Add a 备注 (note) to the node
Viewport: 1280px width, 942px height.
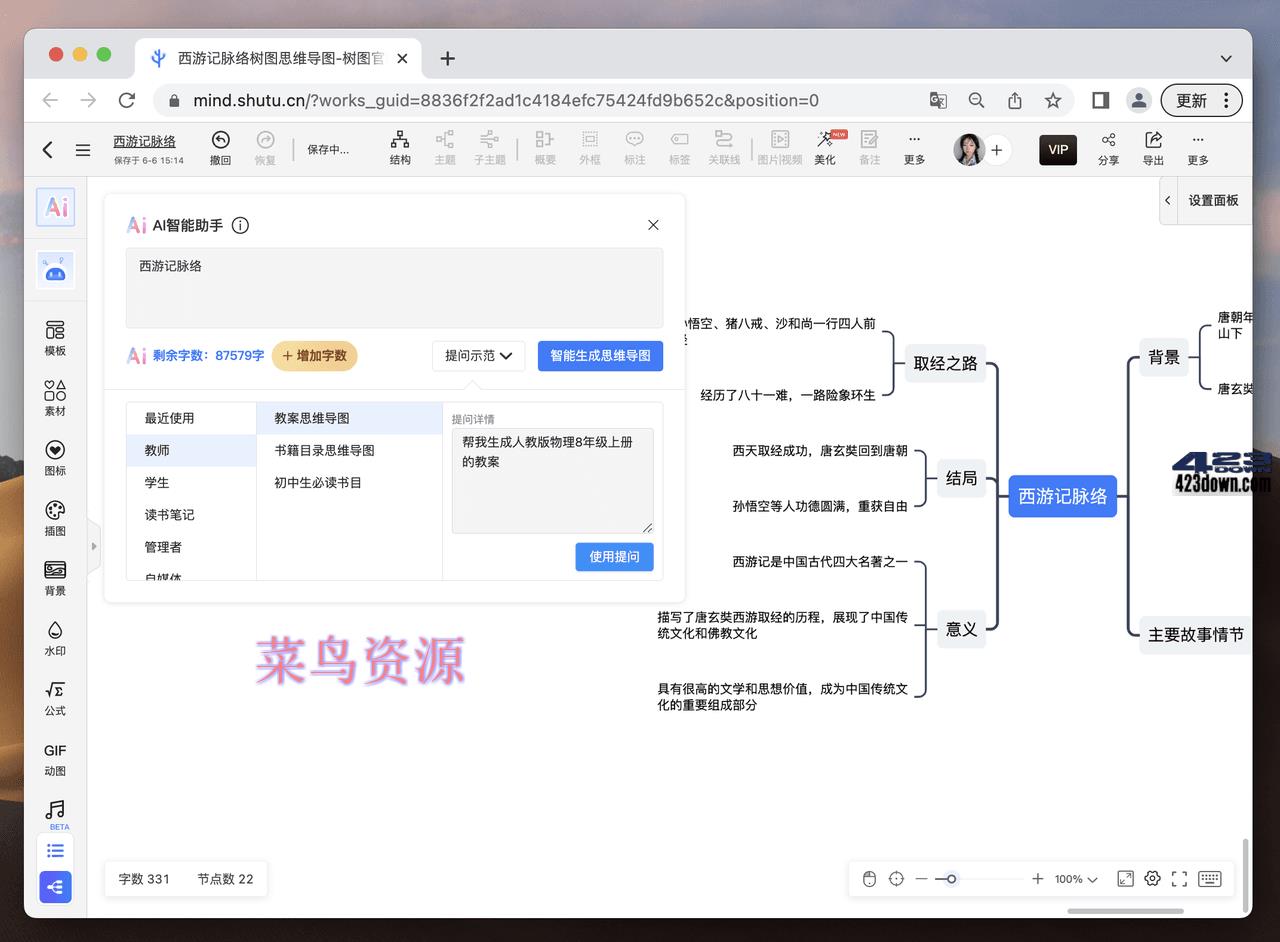pyautogui.click(x=869, y=148)
